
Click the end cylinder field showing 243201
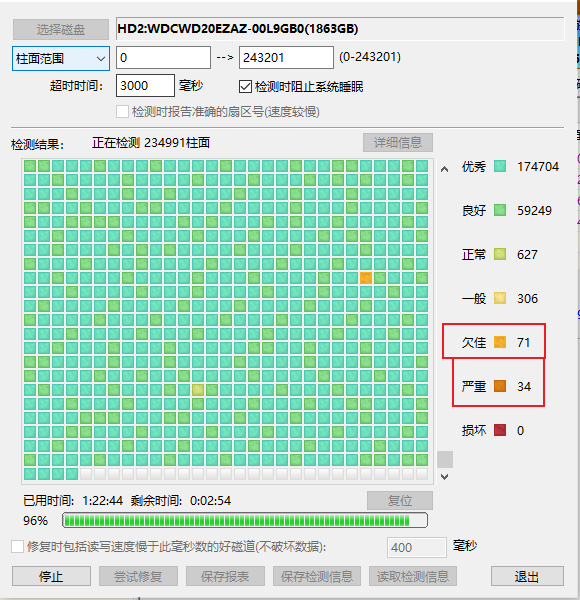pyautogui.click(x=286, y=57)
